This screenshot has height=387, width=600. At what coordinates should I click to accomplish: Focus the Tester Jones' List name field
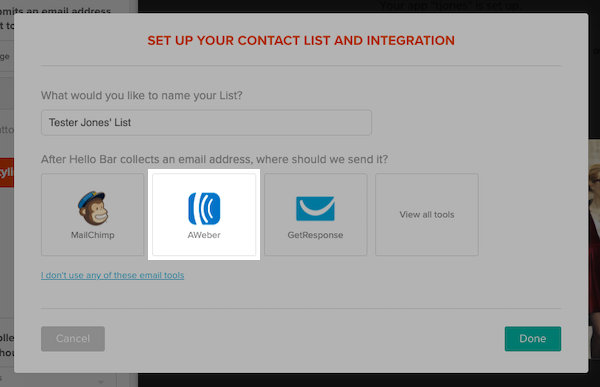tap(206, 122)
